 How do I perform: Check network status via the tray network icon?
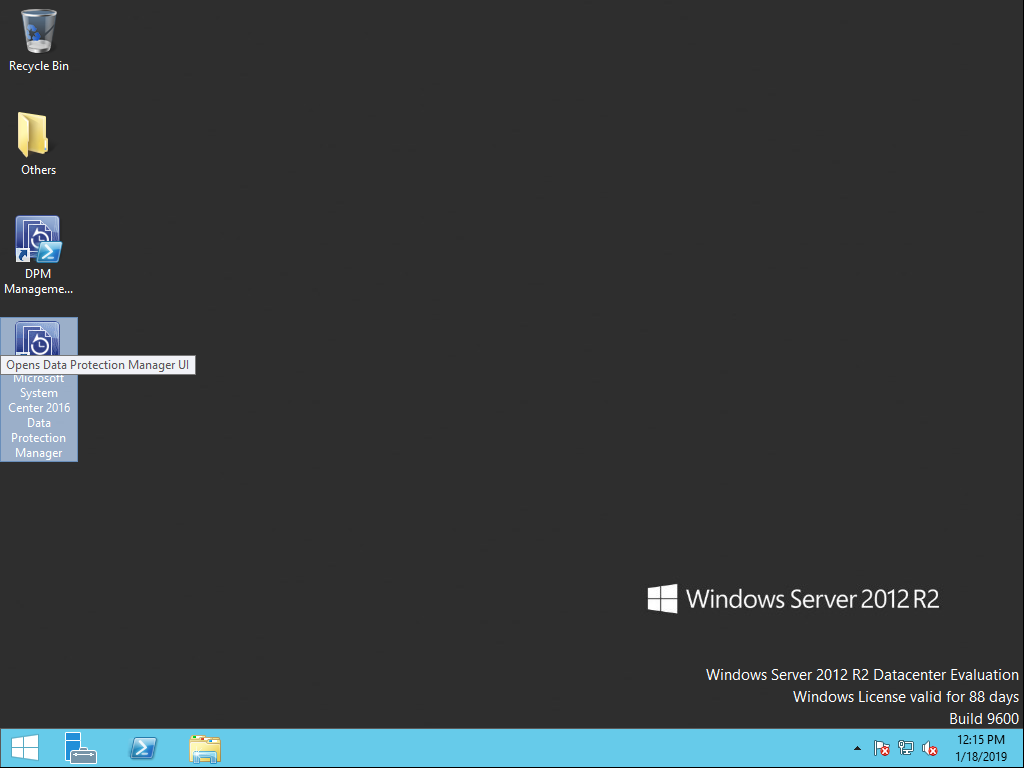pyautogui.click(x=905, y=748)
